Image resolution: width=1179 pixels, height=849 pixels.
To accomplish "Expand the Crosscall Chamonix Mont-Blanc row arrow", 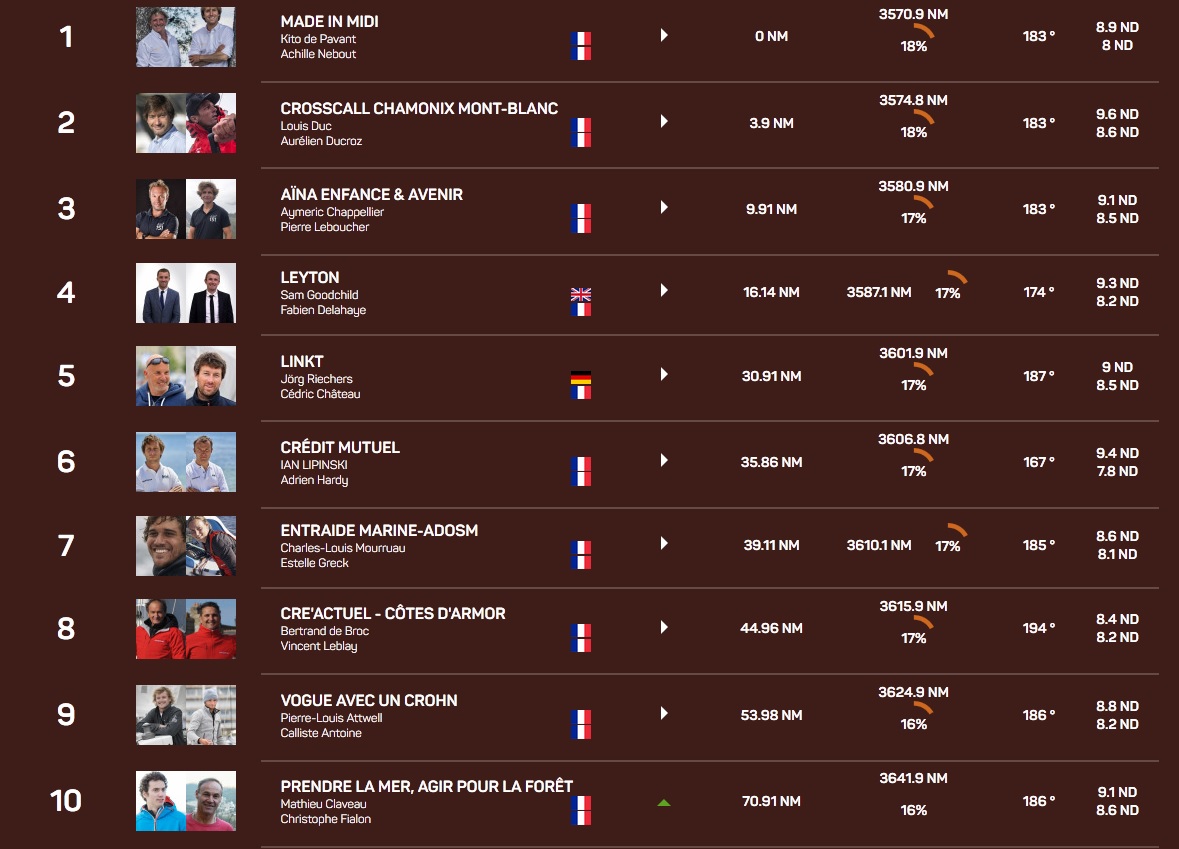I will pos(663,122).
